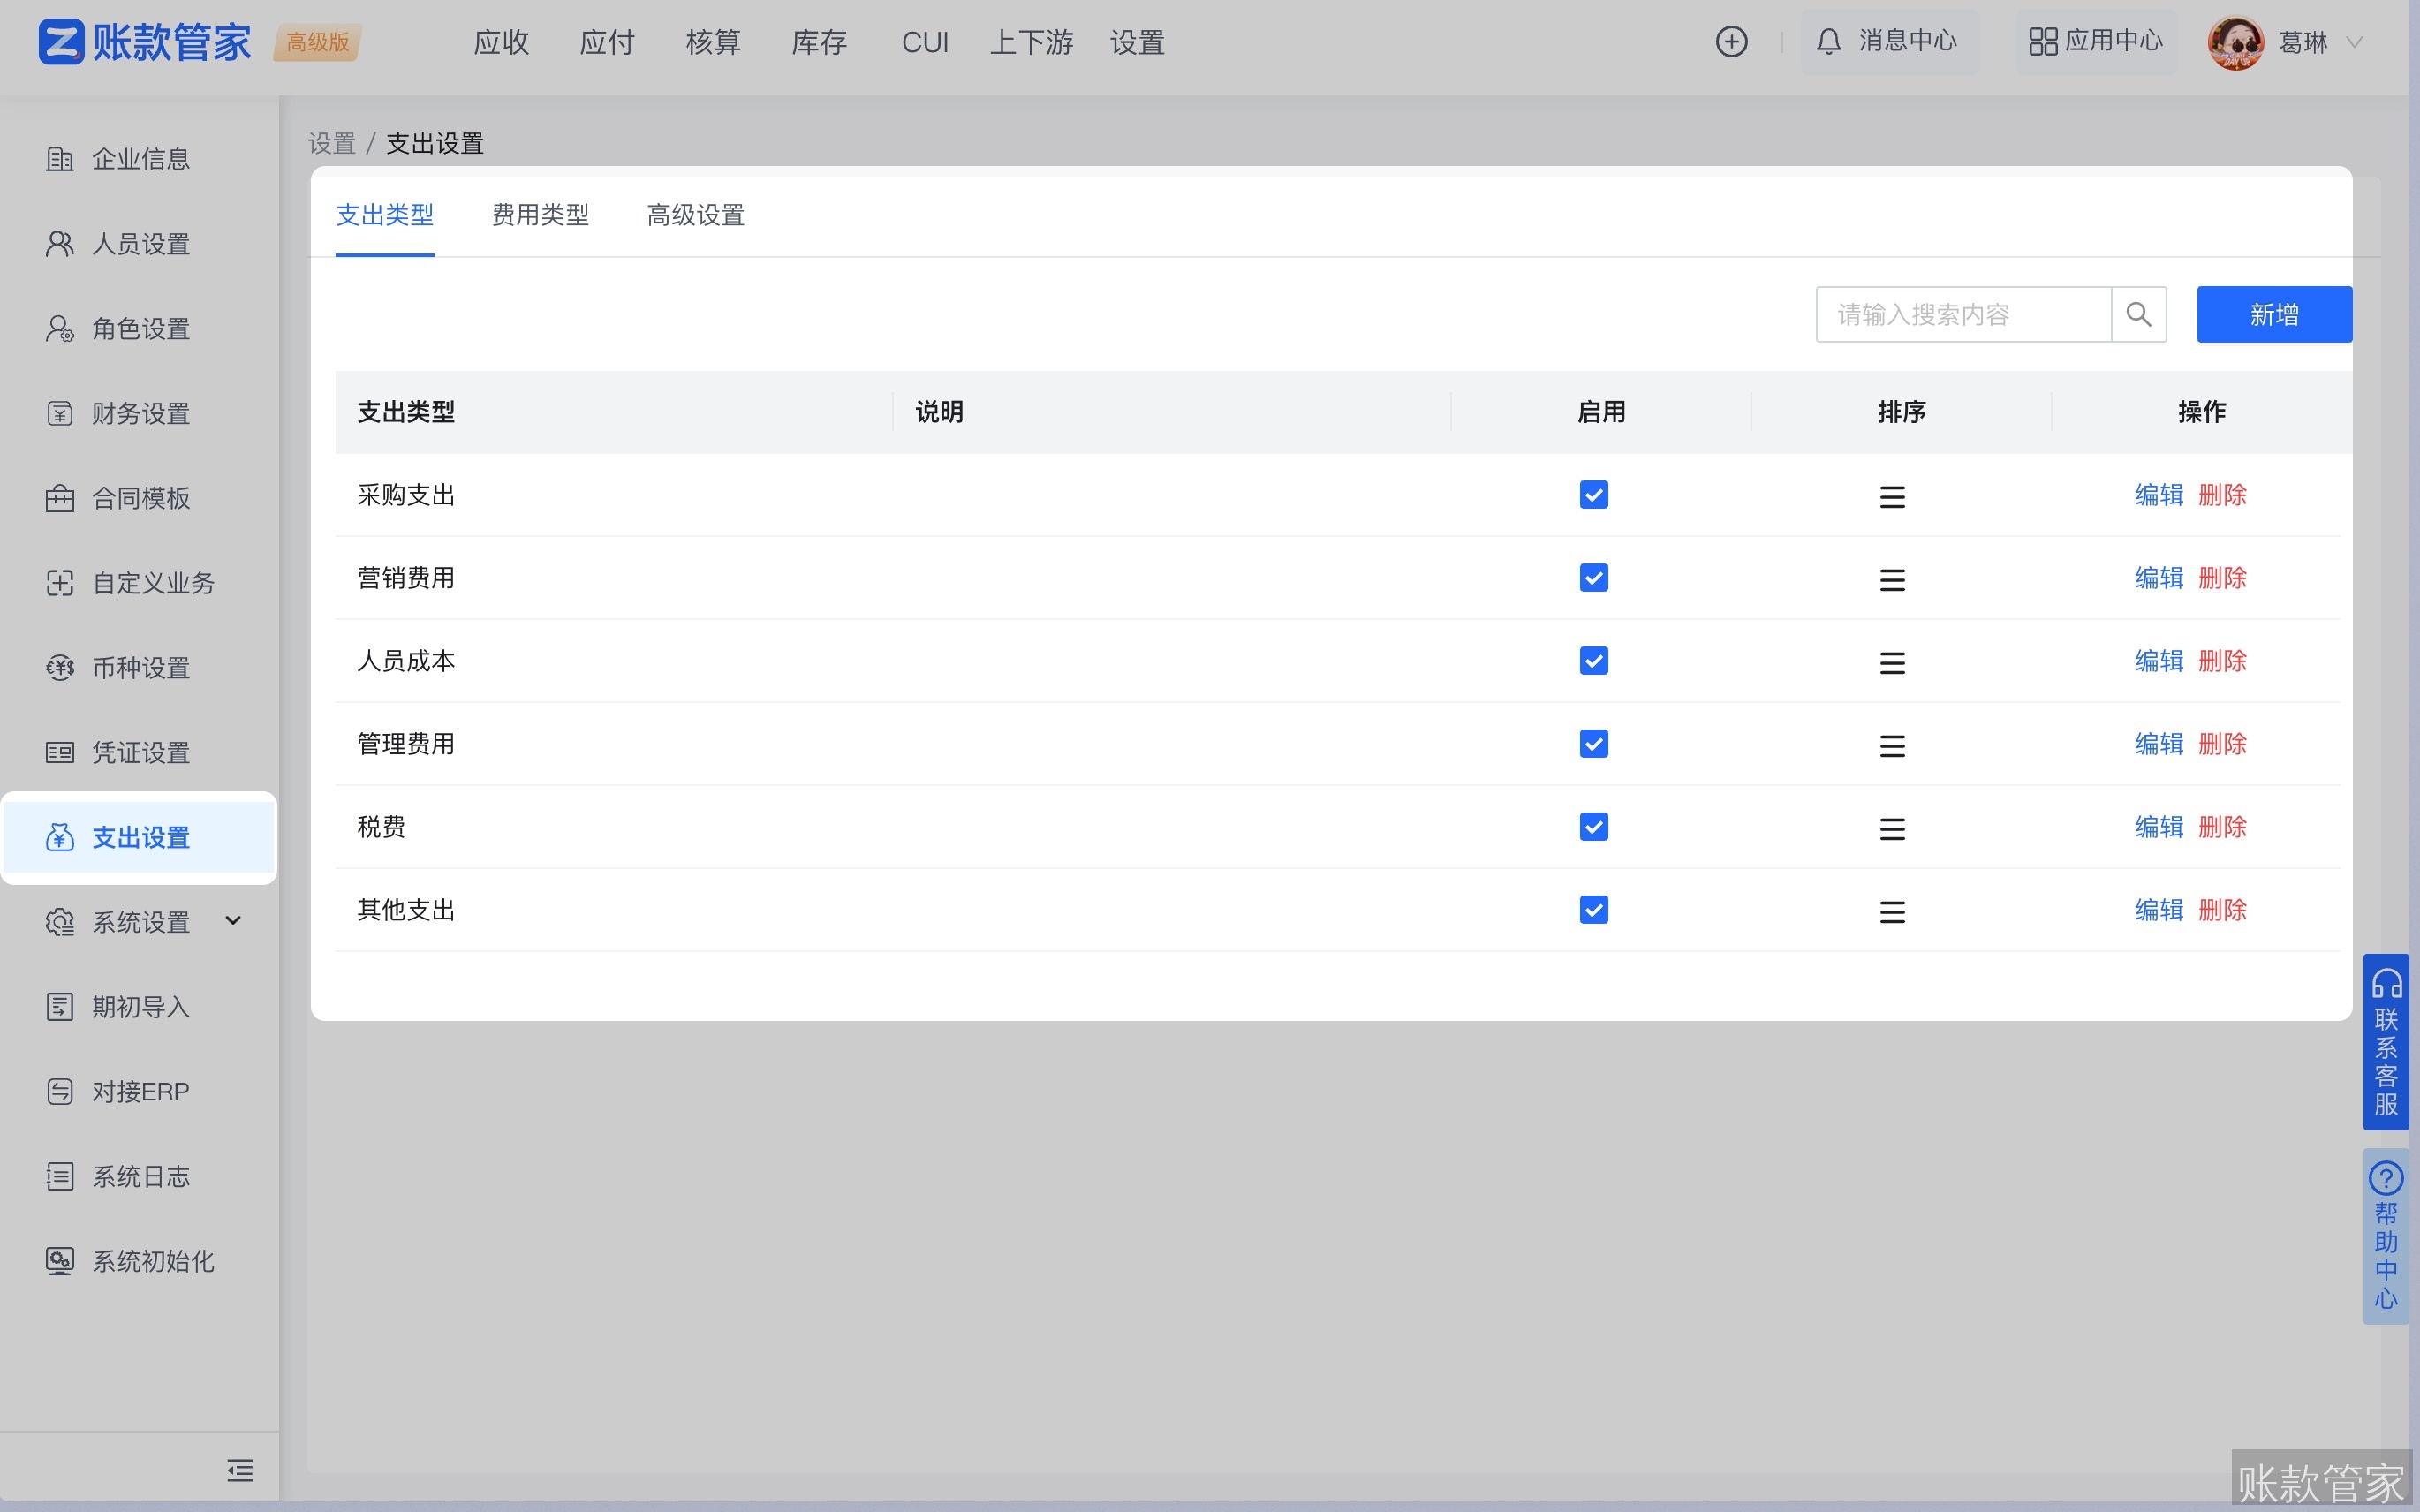The height and width of the screenshot is (1512, 2420).
Task: Click the 账款管家 logo icon
Action: pos(62,42)
